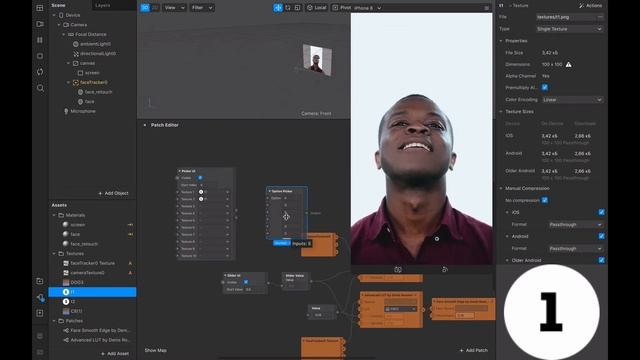Click the add-to-library folder icon in left toolbar
640x360 pixels.
pyautogui.click(x=40, y=281)
